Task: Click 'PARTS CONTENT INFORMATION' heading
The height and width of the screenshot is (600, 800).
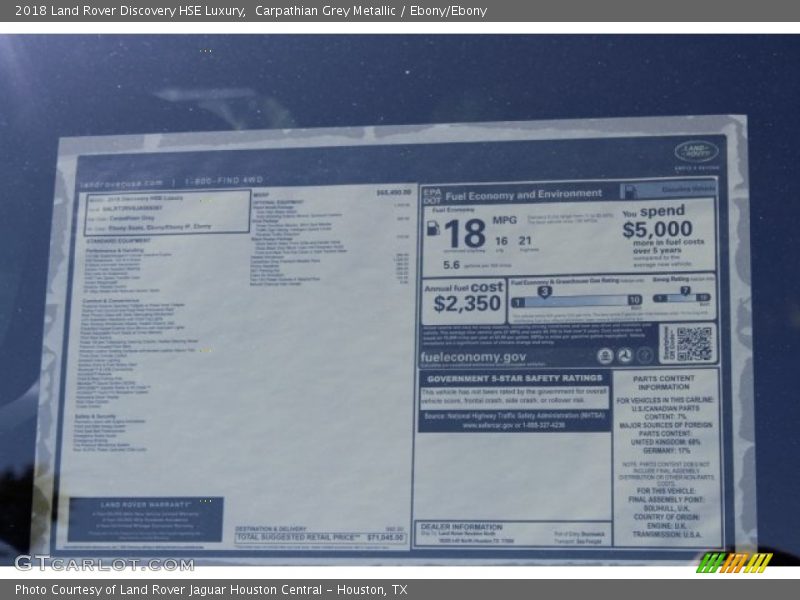Action: coord(663,383)
